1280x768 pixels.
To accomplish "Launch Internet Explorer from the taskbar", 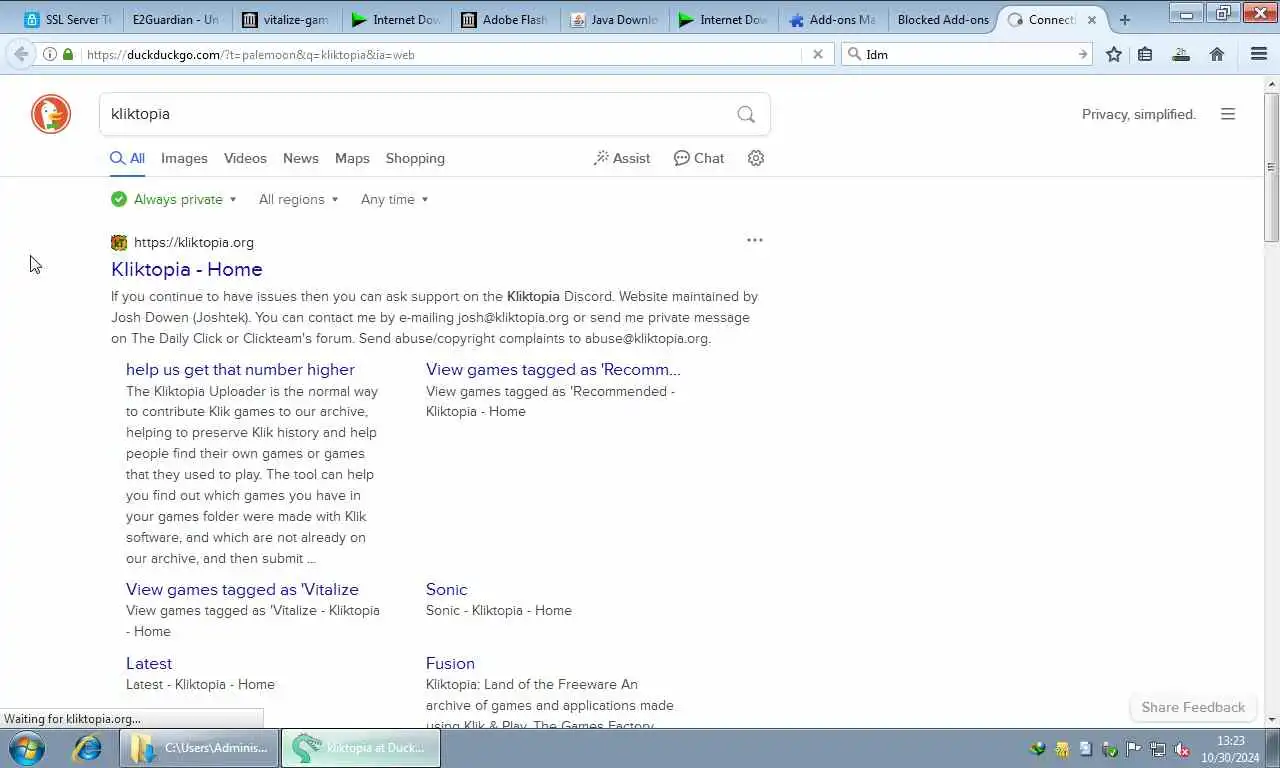I will click(87, 748).
